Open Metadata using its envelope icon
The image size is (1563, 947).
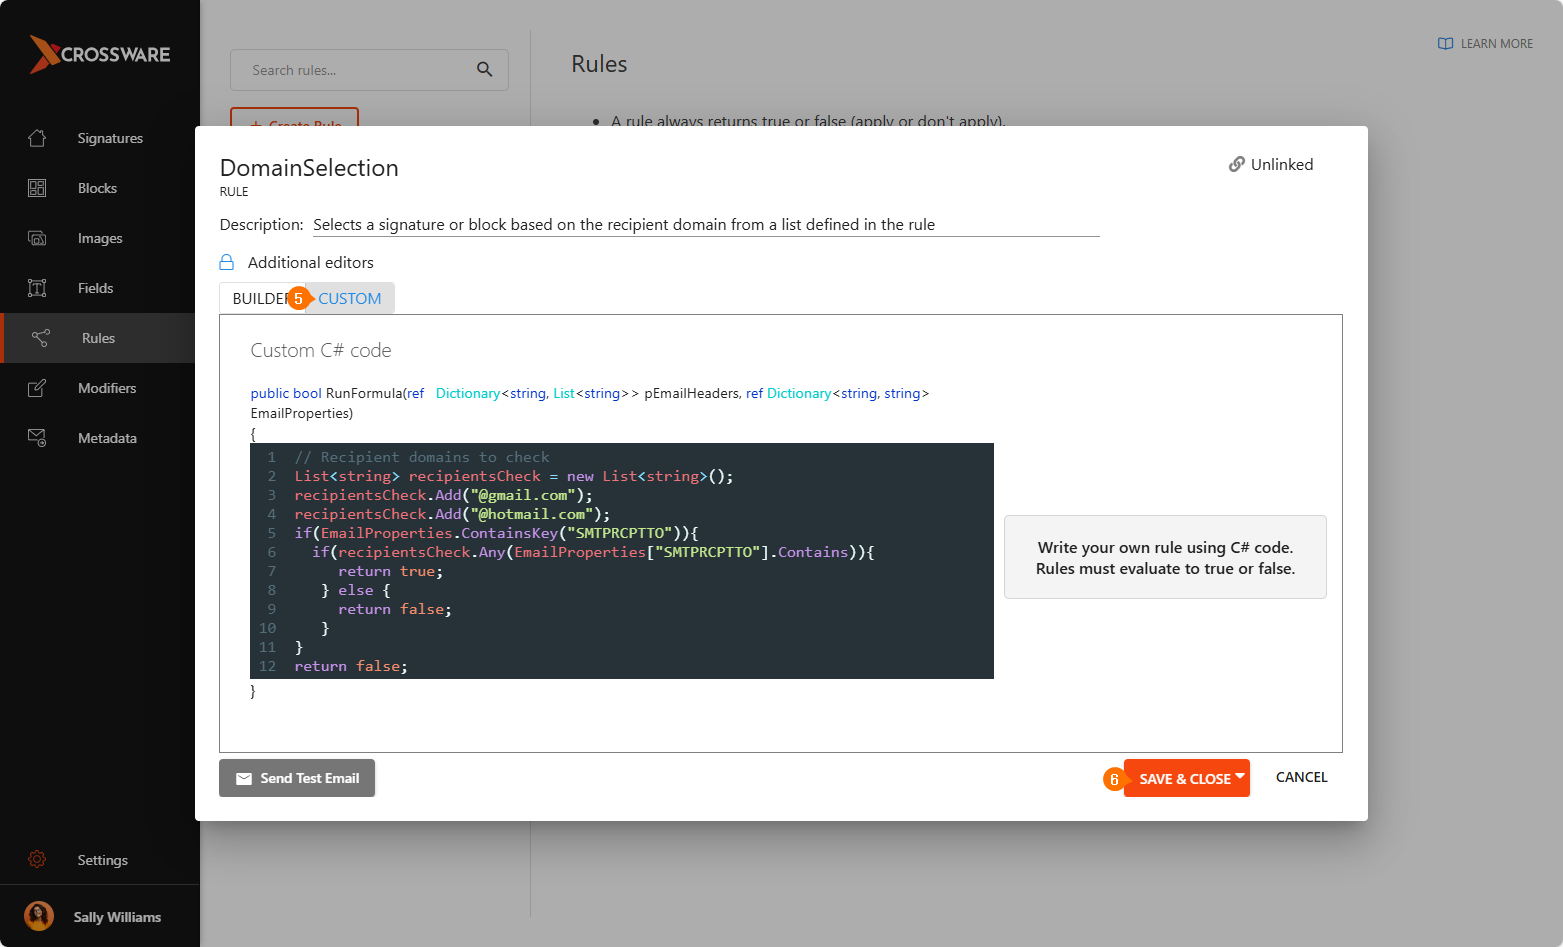click(37, 438)
